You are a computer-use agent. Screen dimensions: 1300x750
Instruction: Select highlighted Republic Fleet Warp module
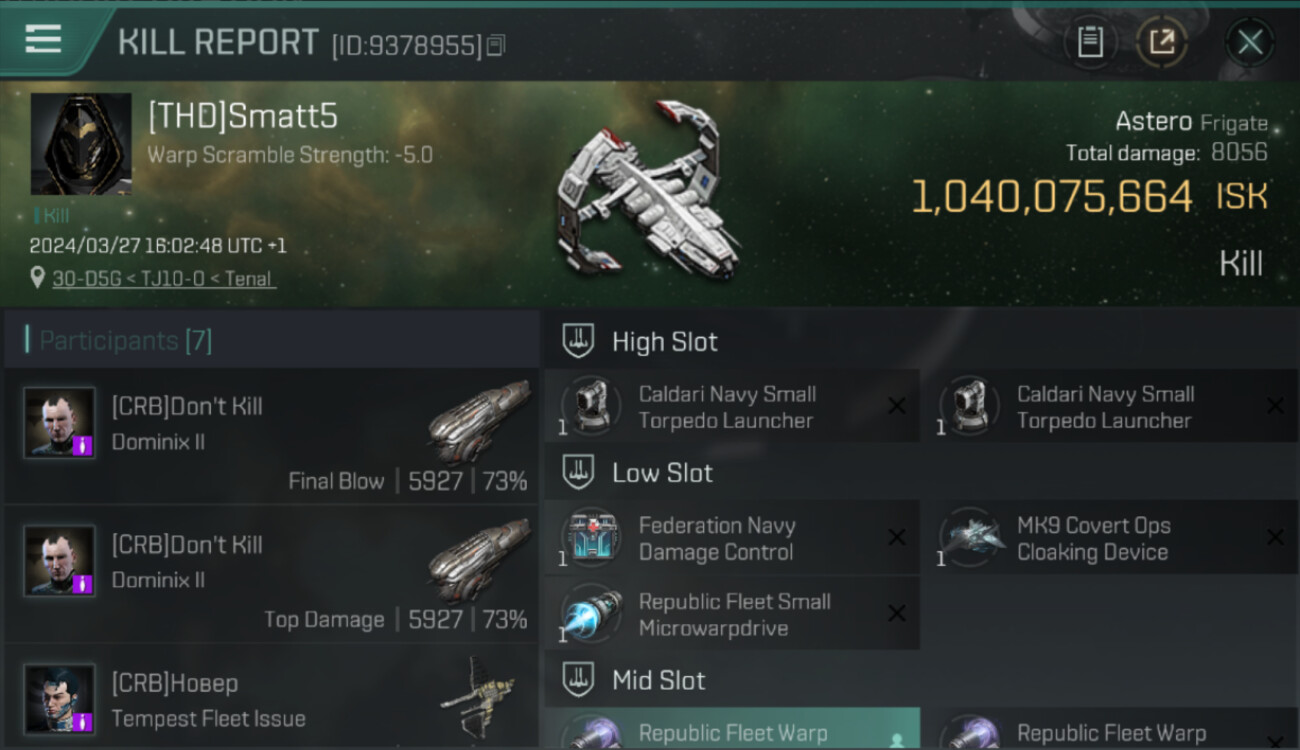pyautogui.click(x=732, y=729)
